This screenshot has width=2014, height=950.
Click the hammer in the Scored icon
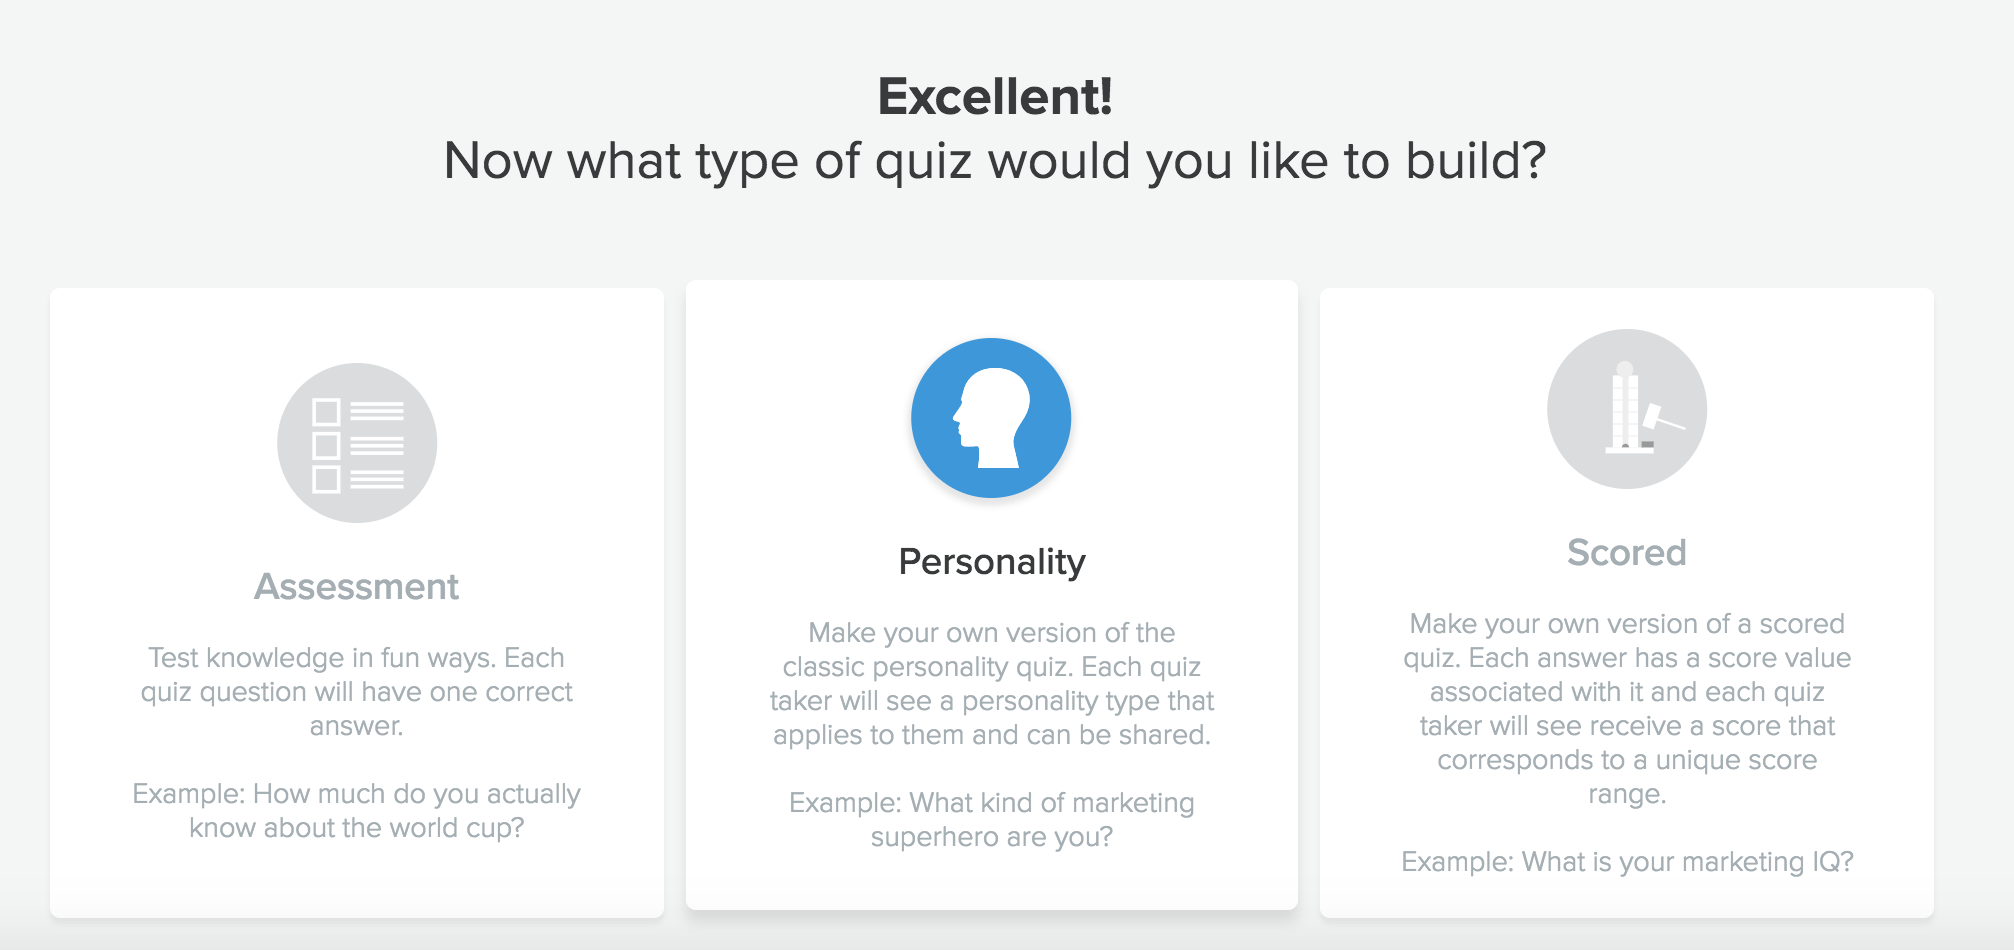[1662, 417]
